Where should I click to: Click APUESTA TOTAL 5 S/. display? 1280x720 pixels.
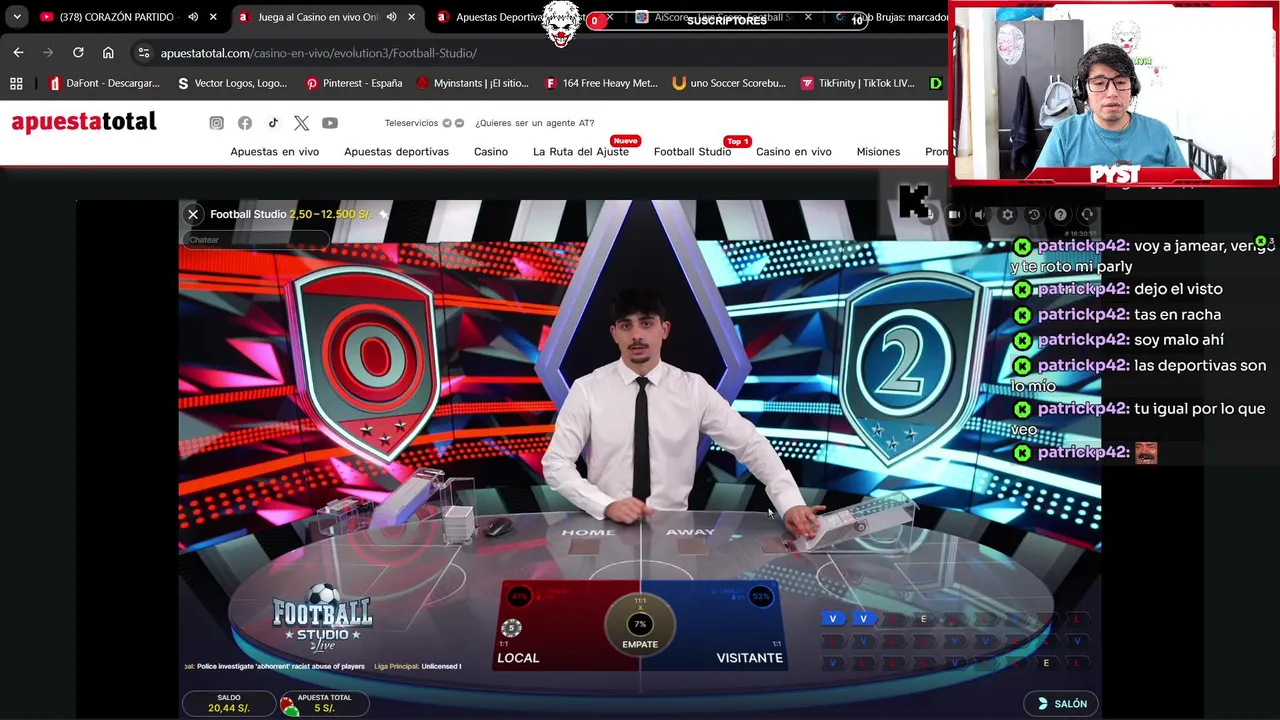pyautogui.click(x=323, y=703)
